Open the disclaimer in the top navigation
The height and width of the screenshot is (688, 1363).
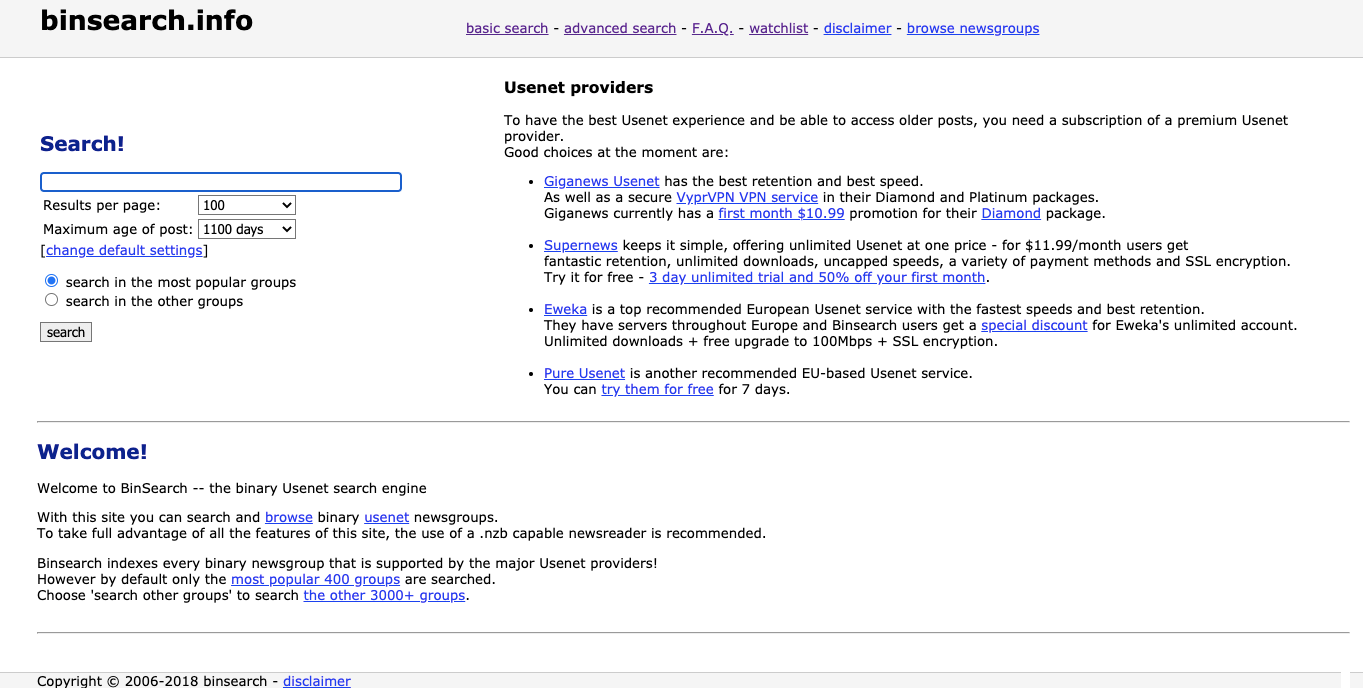coord(857,28)
